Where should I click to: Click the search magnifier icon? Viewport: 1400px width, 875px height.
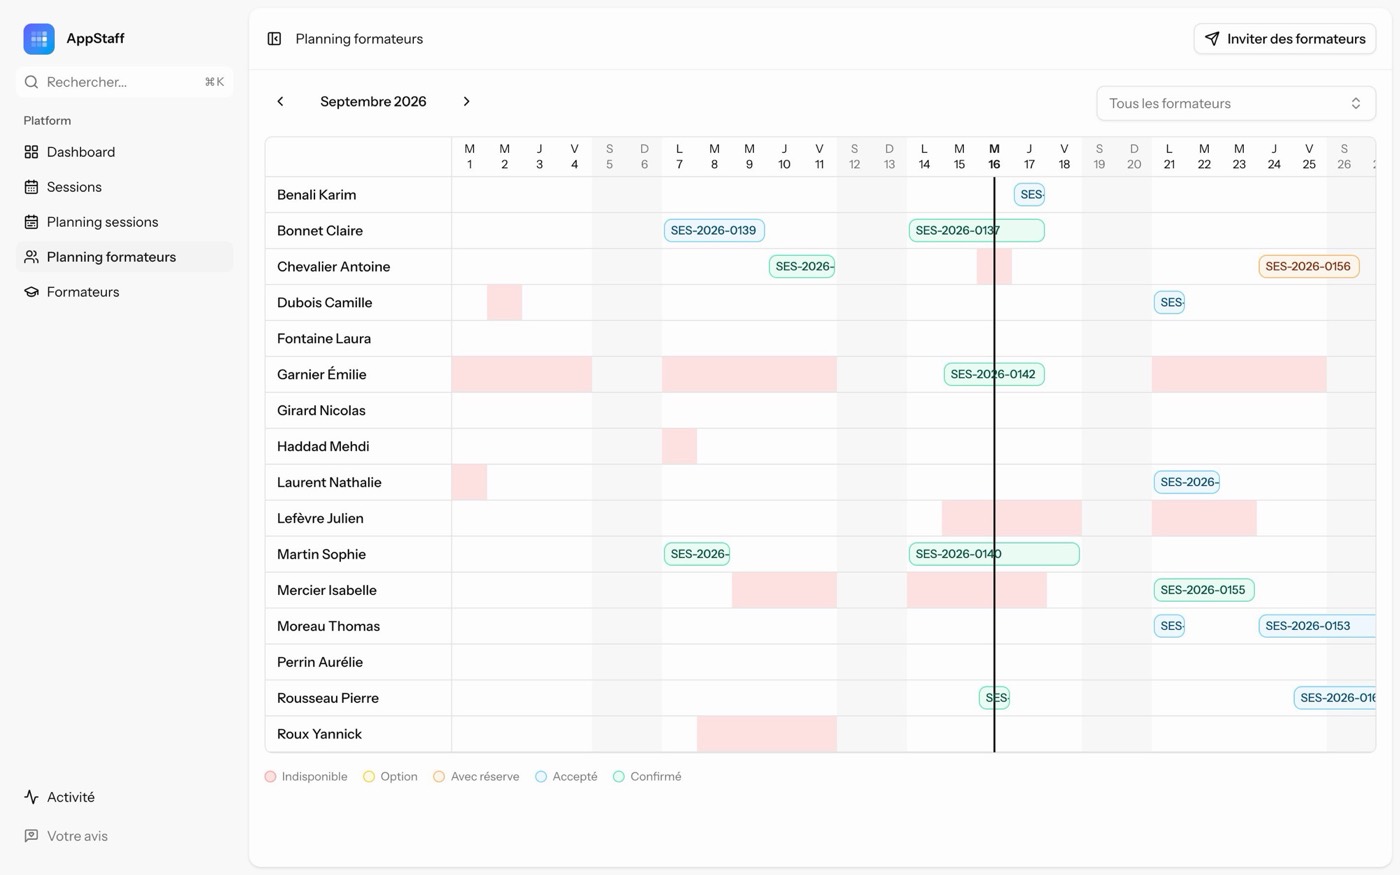tap(32, 82)
